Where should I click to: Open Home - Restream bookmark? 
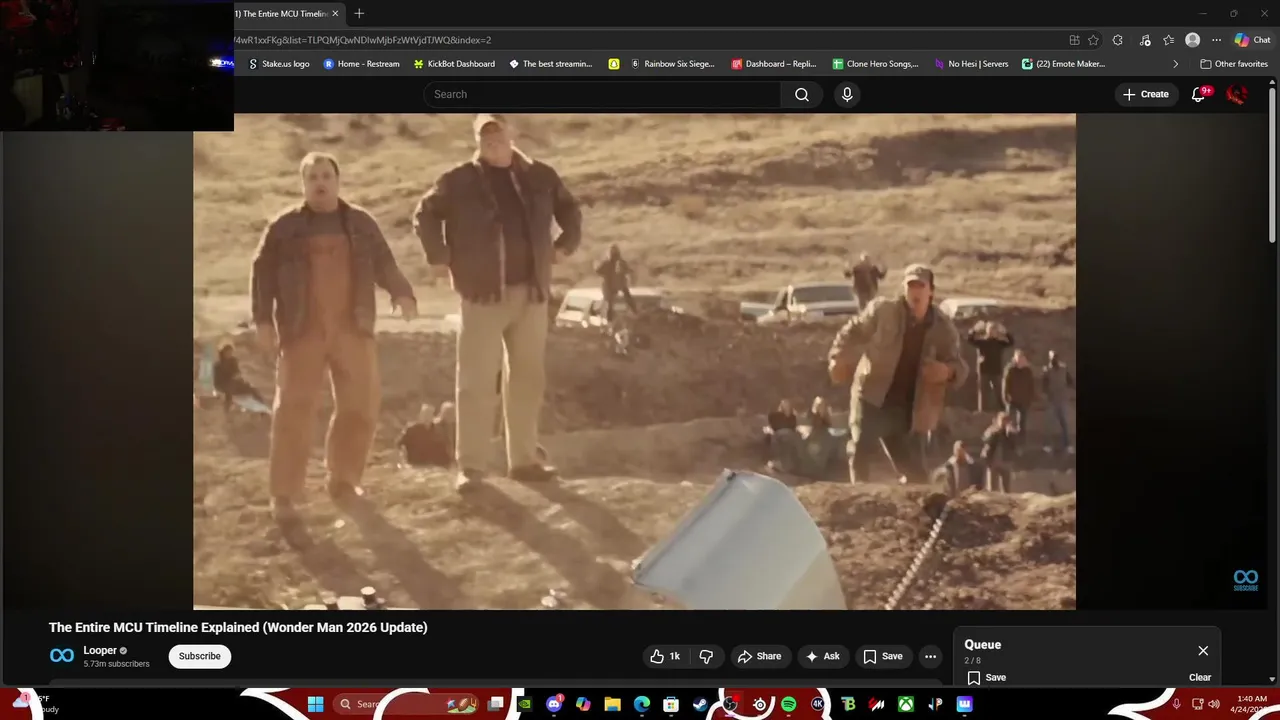tap(361, 64)
